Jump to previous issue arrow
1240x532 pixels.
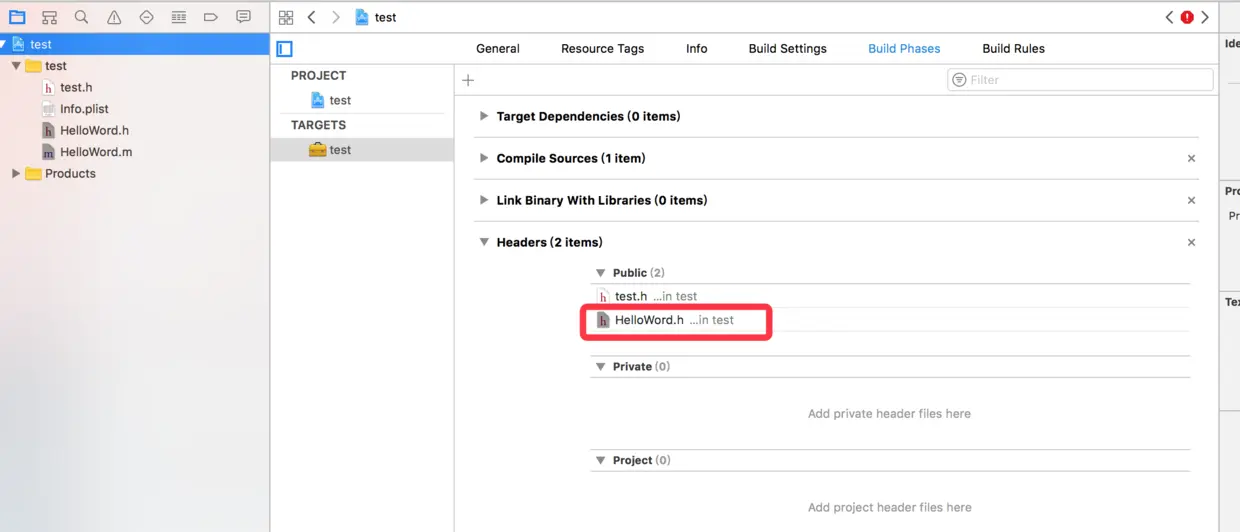(x=1170, y=17)
